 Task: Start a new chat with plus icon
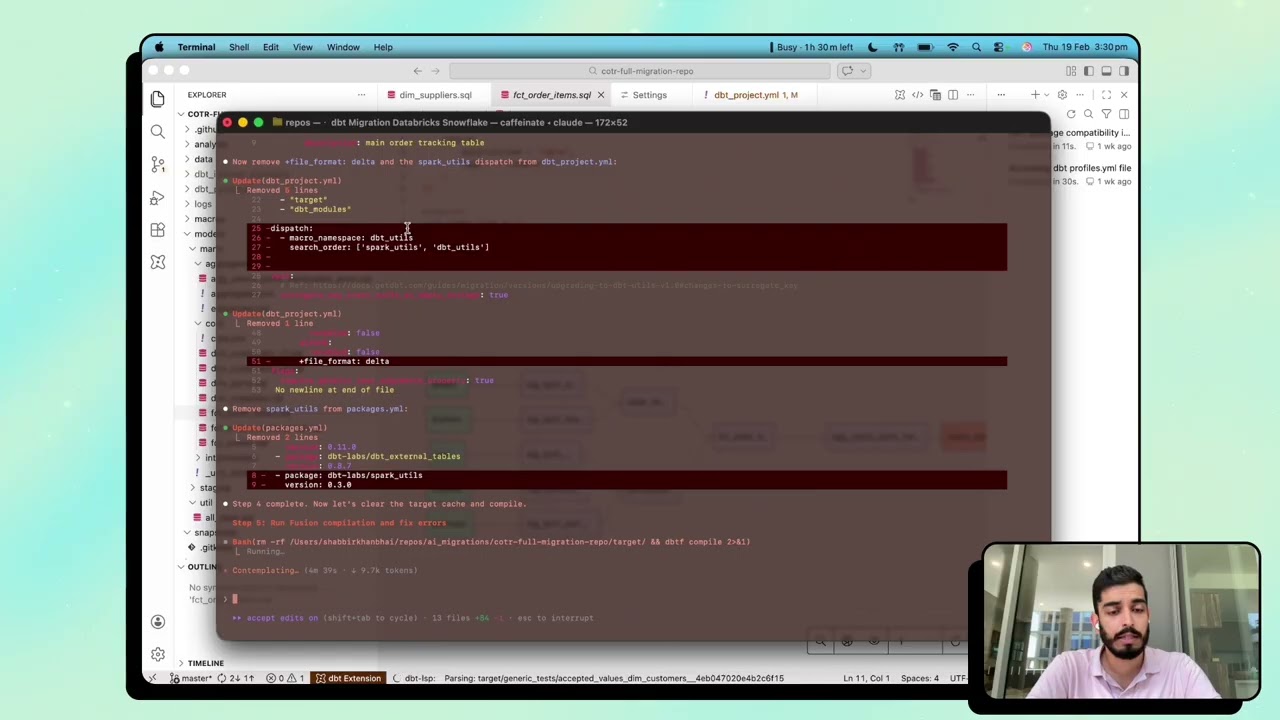1035,95
